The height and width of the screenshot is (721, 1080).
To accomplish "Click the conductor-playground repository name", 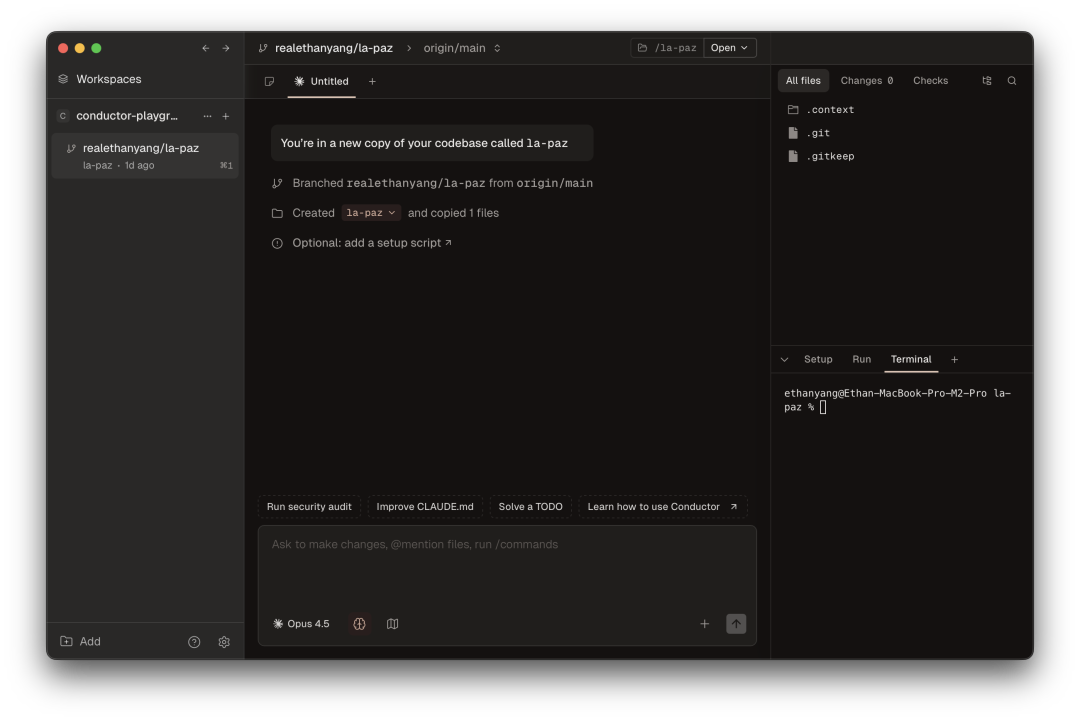I will pyautogui.click(x=127, y=116).
